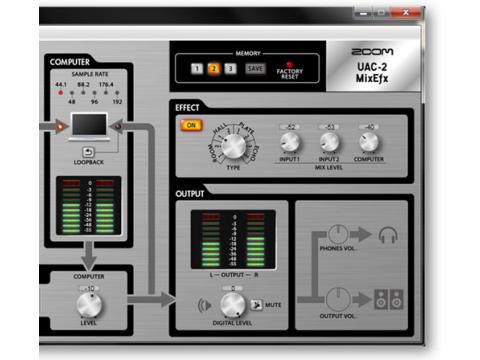Select memory slot 2
This screenshot has height=360, width=480.
click(x=214, y=69)
